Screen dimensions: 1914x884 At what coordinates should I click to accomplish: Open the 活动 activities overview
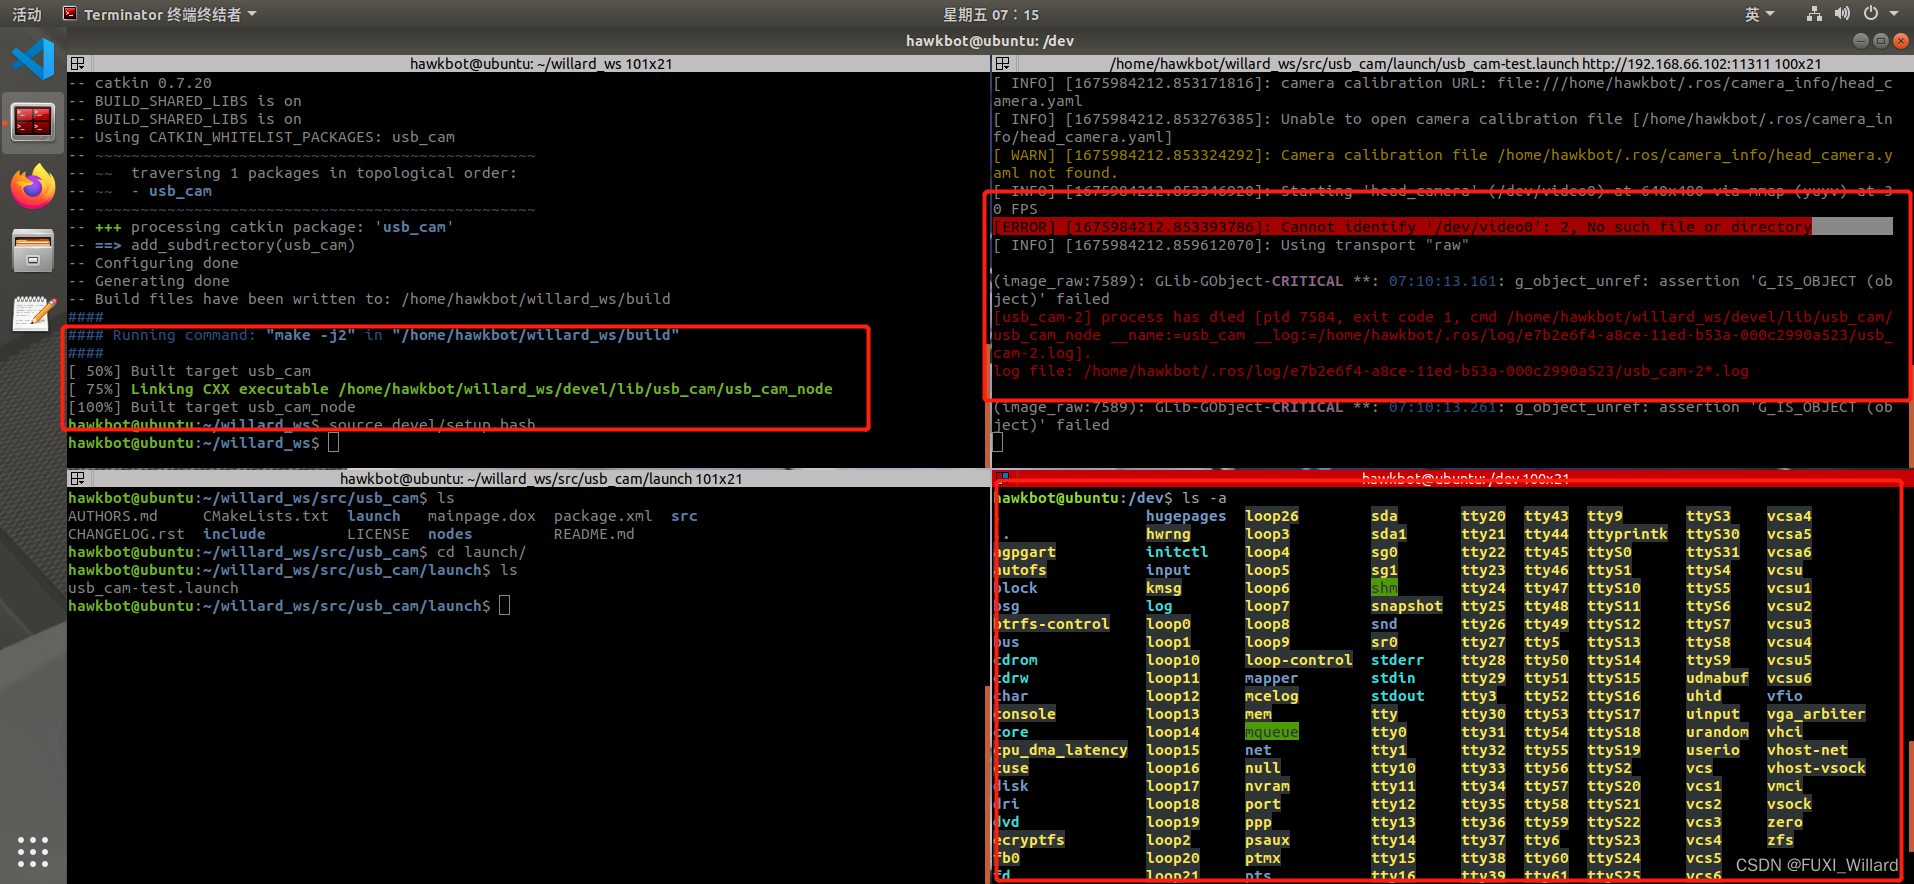(x=27, y=14)
